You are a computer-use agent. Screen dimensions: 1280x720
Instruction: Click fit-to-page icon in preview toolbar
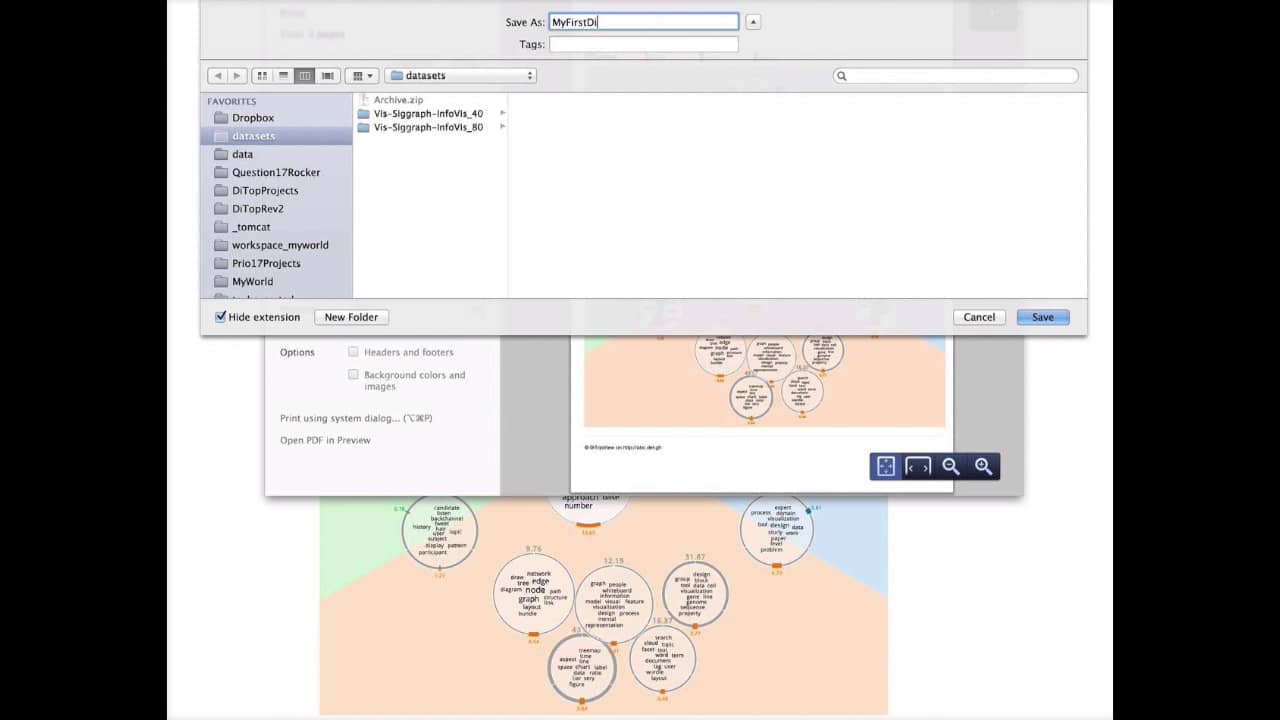click(886, 466)
